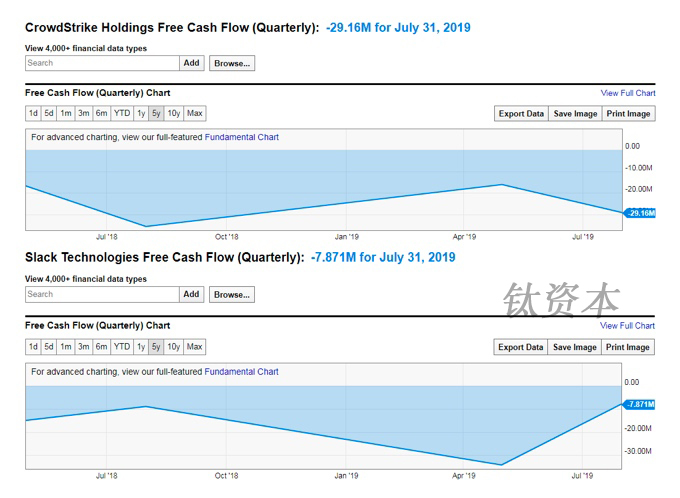Image resolution: width=680 pixels, height=498 pixels.
Task: Click CrowdStrike Holdings Free Cash Flow title
Action: 172,28
